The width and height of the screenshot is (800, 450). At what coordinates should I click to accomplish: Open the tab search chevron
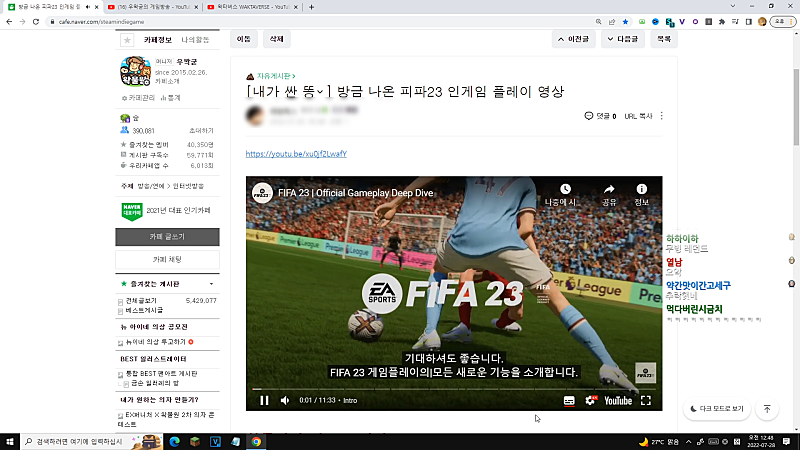(733, 6)
